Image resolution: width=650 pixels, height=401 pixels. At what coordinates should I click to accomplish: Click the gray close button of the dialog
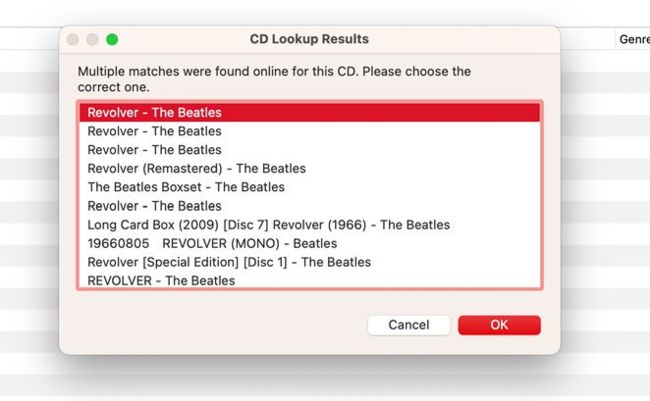pyautogui.click(x=72, y=39)
